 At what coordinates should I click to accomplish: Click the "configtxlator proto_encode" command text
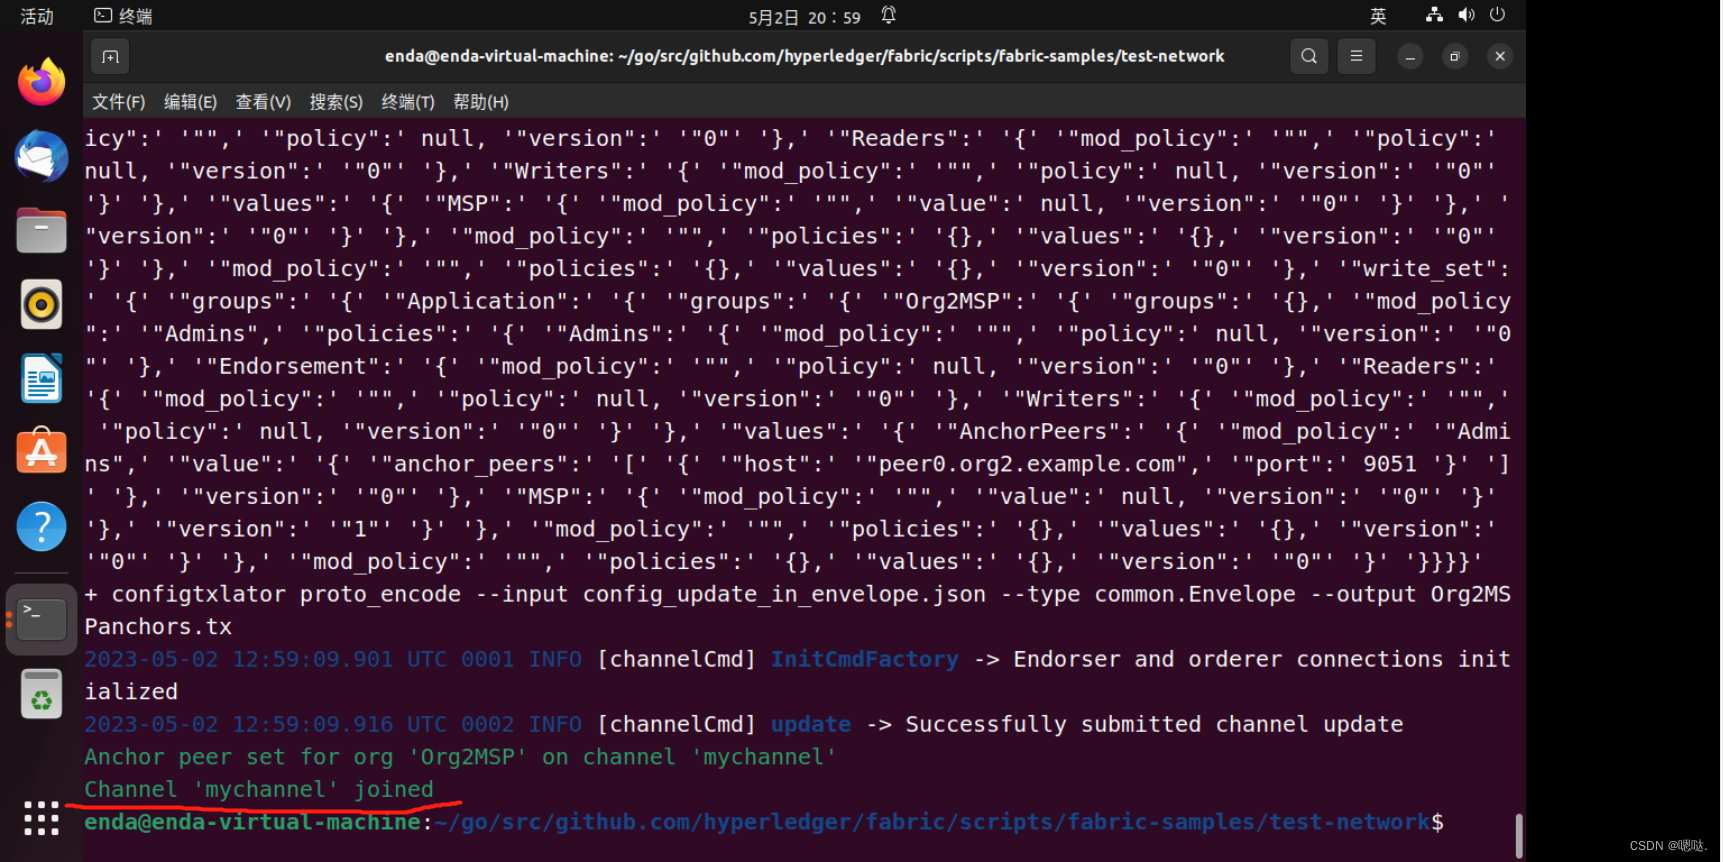(x=286, y=594)
